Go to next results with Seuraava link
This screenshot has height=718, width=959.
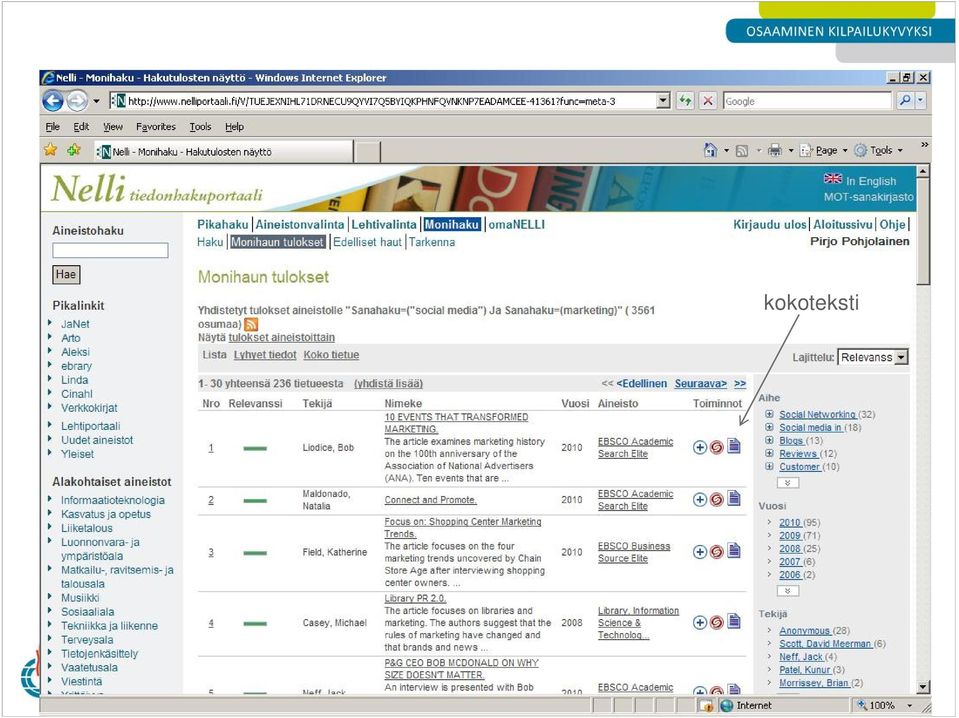pyautogui.click(x=700, y=383)
